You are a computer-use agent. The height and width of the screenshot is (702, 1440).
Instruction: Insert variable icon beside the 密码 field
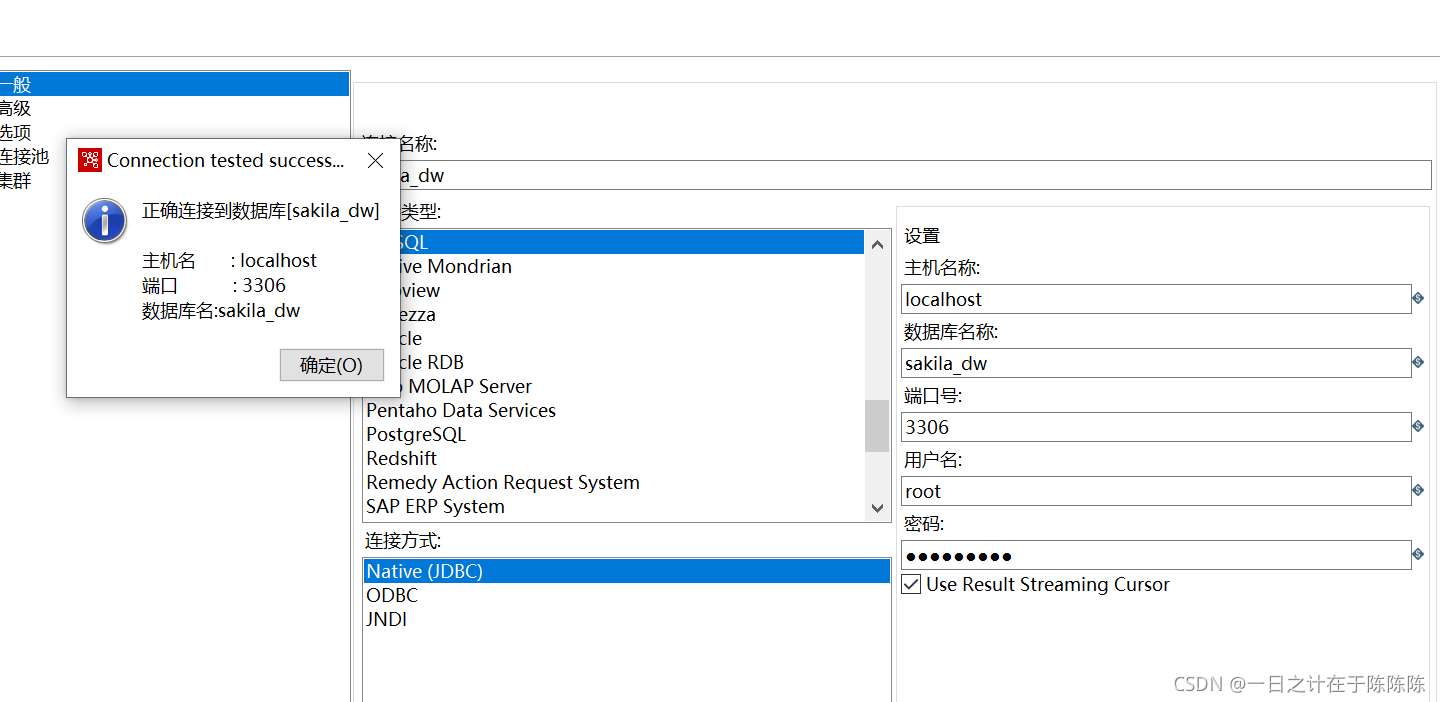tap(1418, 554)
